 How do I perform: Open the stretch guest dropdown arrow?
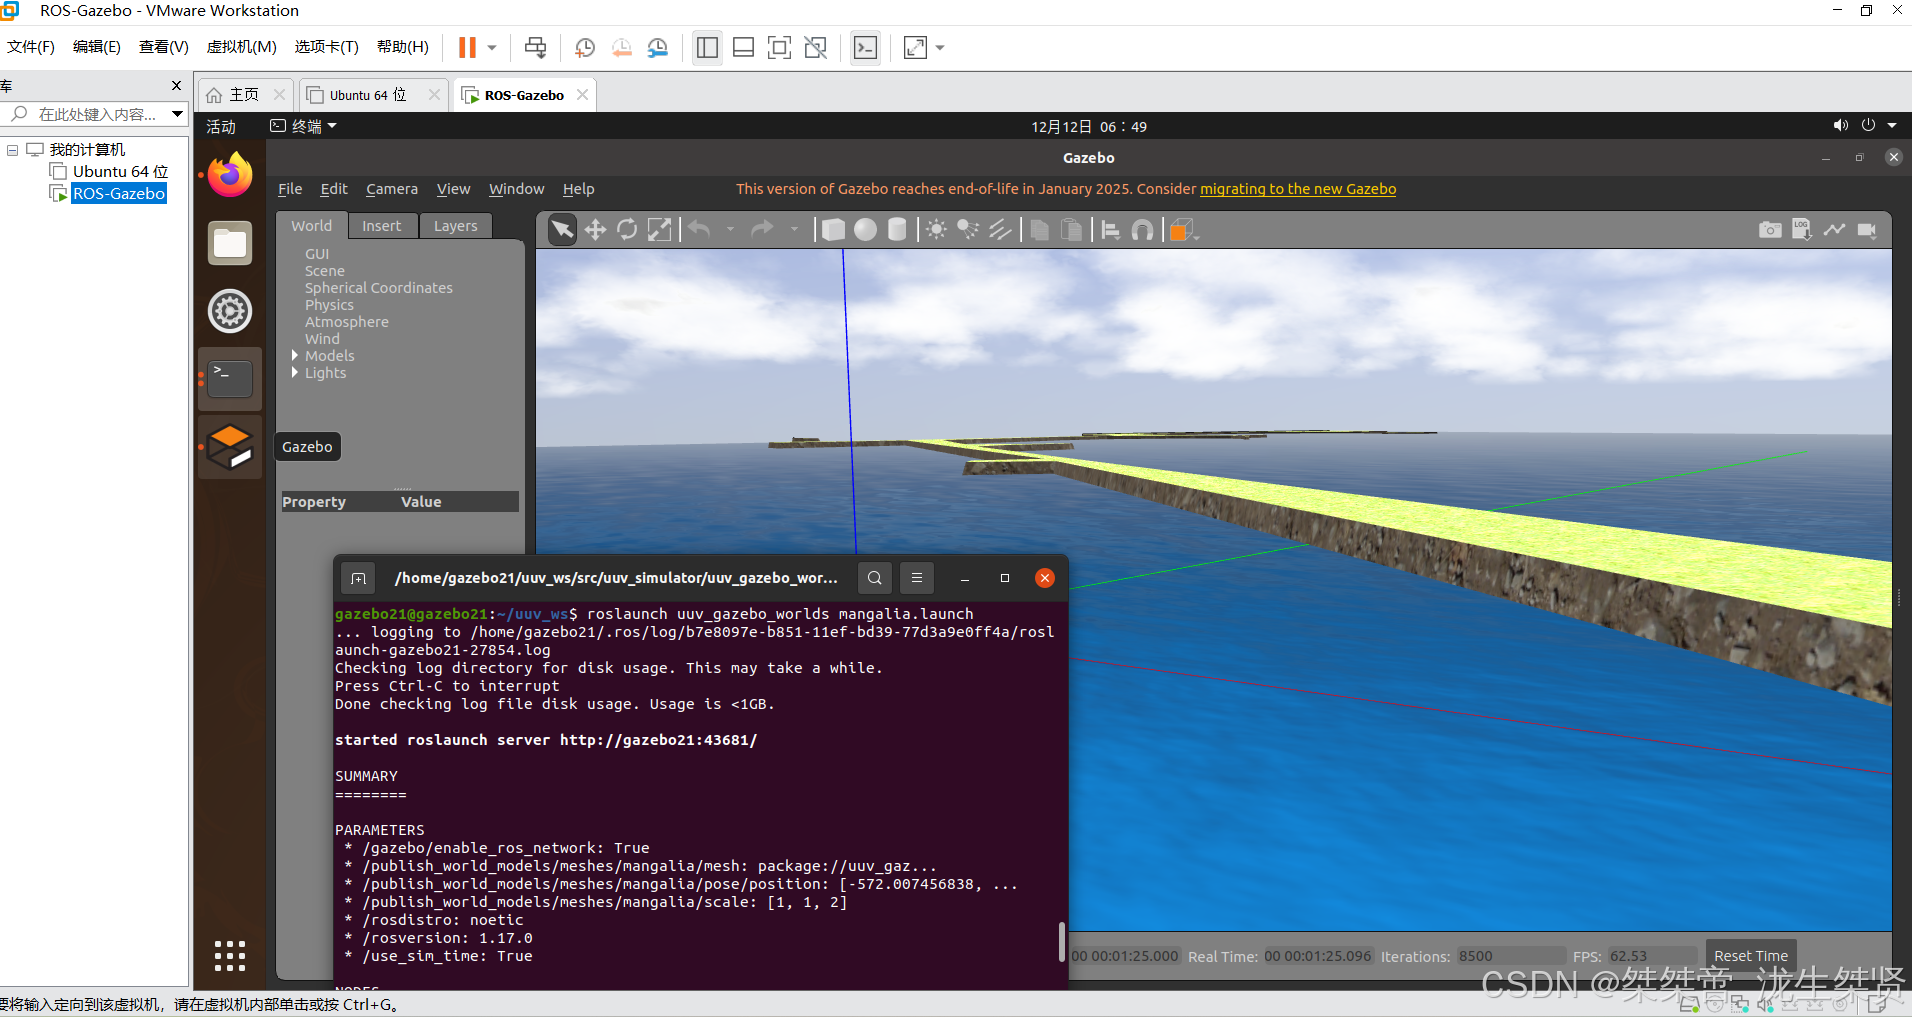[x=940, y=47]
